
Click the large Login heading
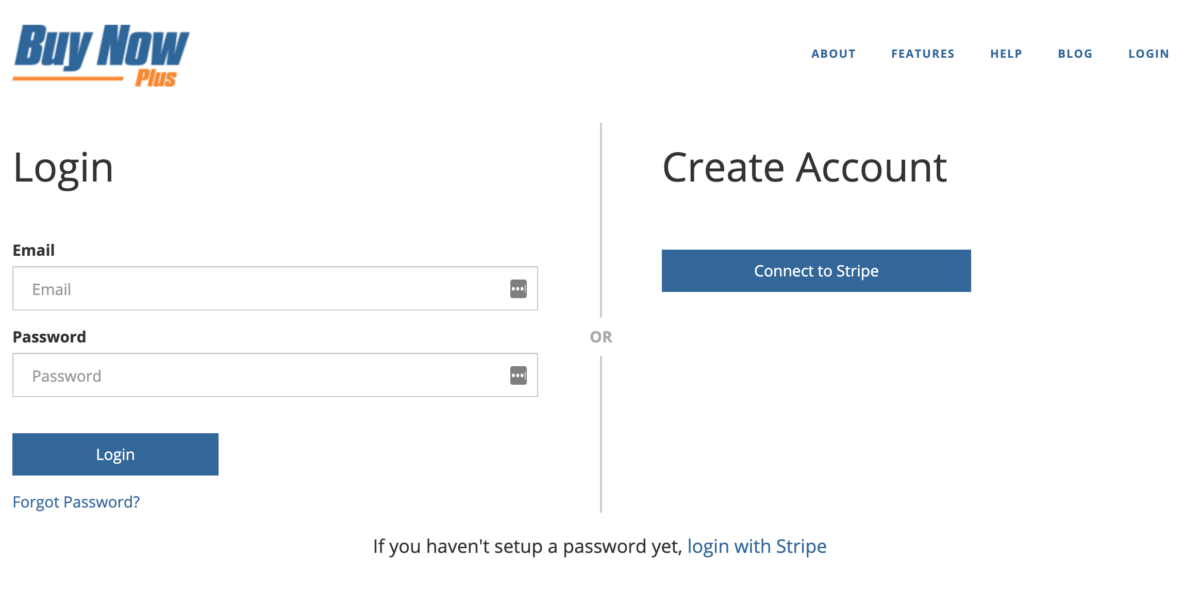pos(63,168)
